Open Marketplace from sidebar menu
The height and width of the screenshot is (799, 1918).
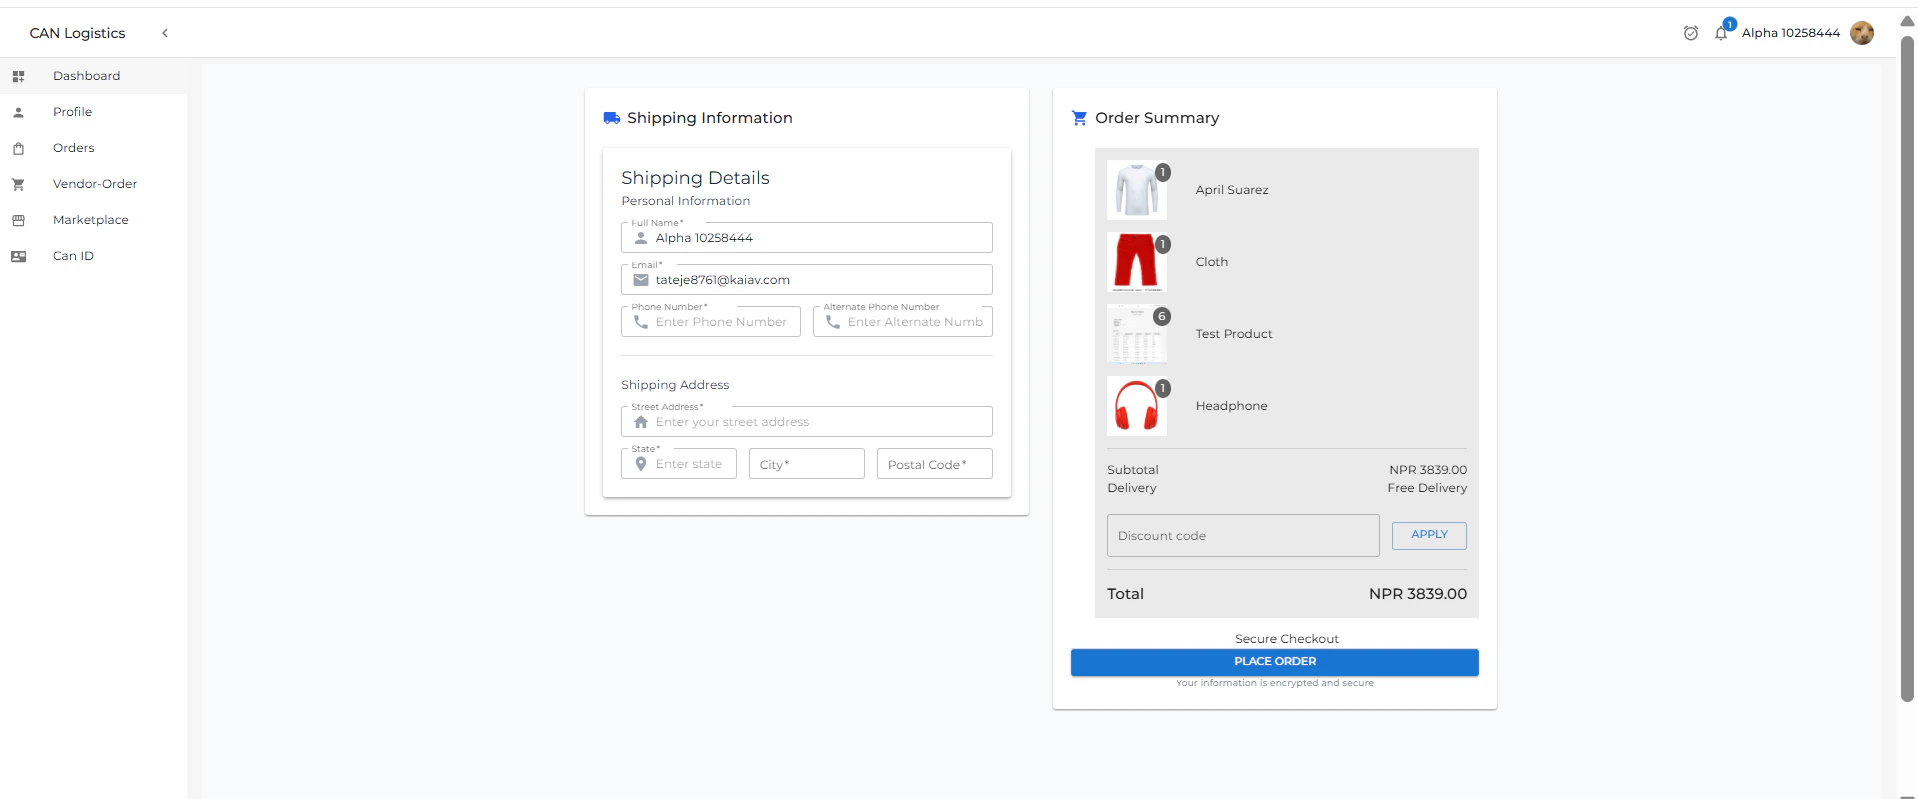tap(93, 220)
